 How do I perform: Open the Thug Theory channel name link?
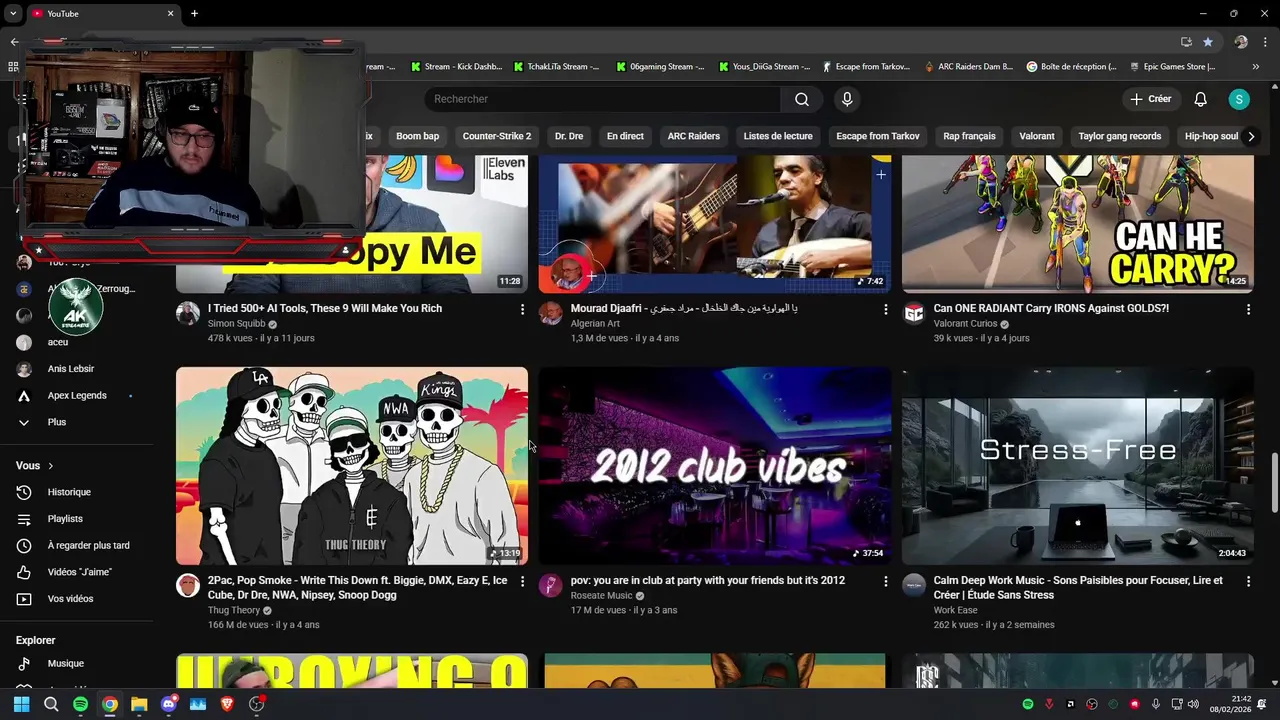(234, 610)
